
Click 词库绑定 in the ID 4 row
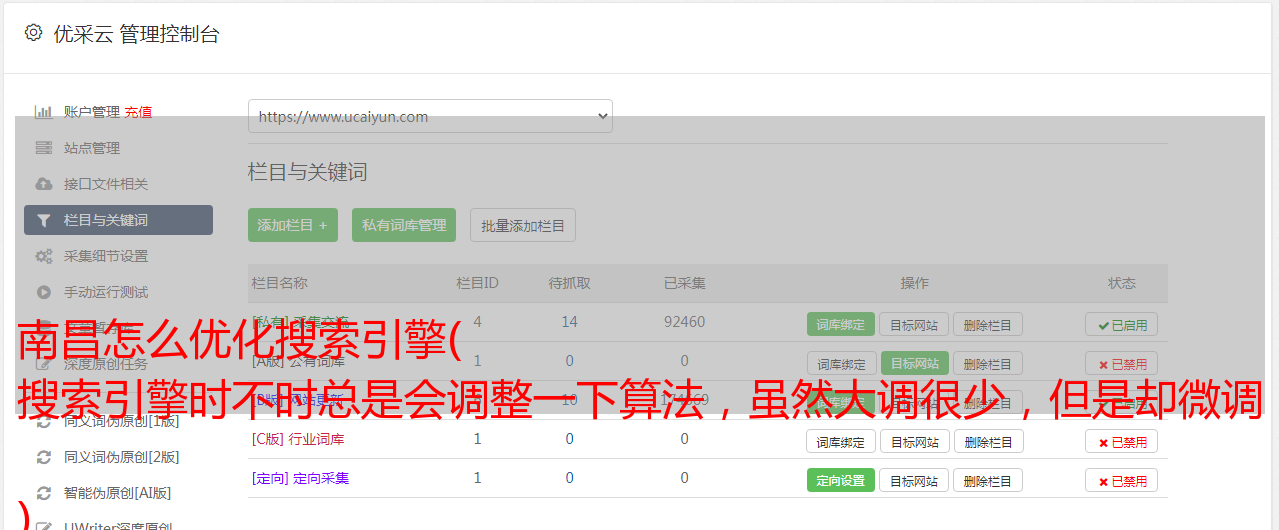click(841, 324)
